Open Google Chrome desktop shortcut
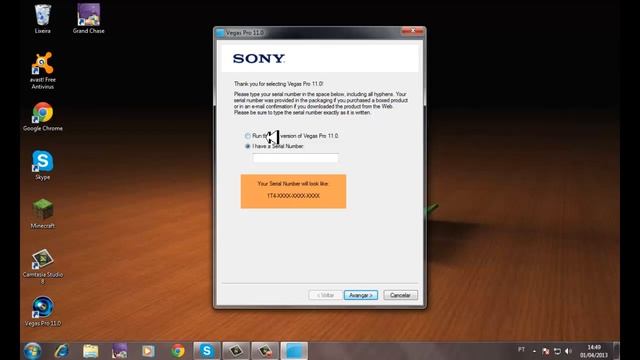 42,117
